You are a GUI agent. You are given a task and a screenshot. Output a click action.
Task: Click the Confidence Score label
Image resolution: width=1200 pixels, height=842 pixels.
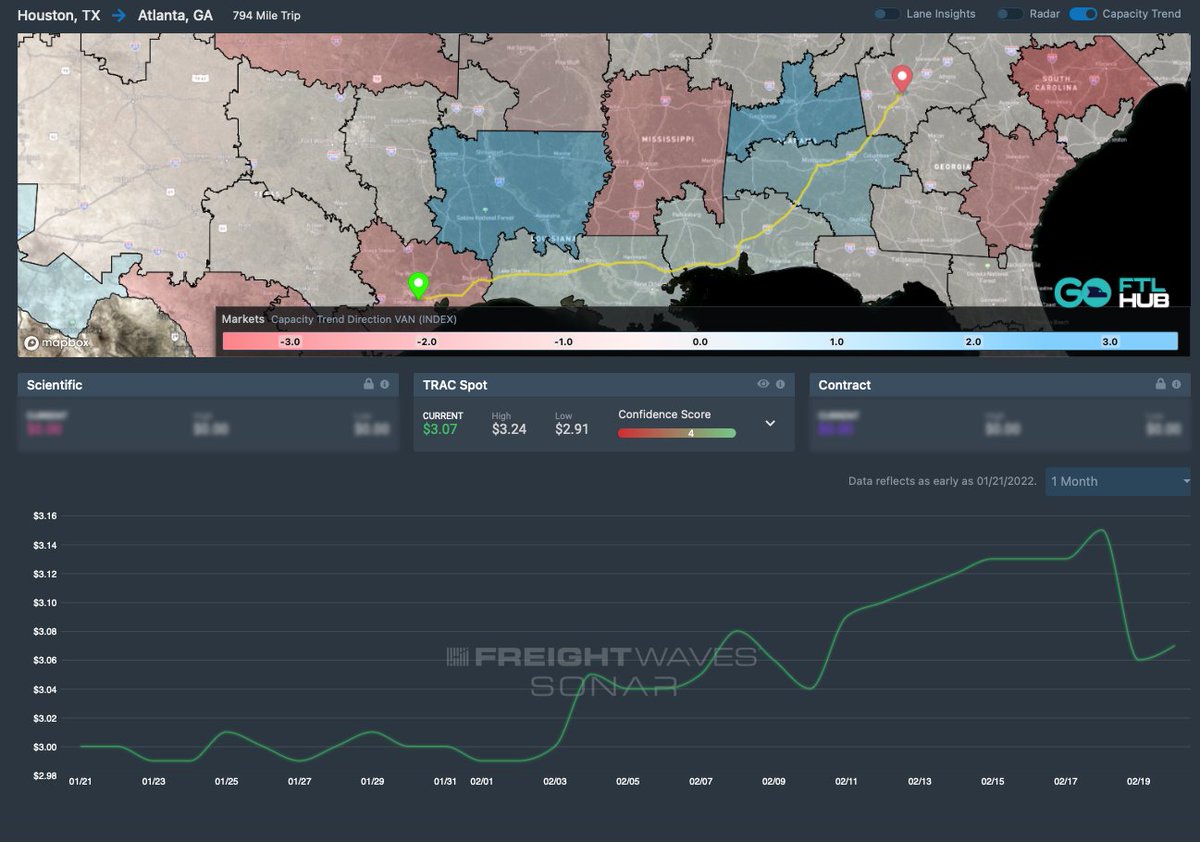click(664, 414)
